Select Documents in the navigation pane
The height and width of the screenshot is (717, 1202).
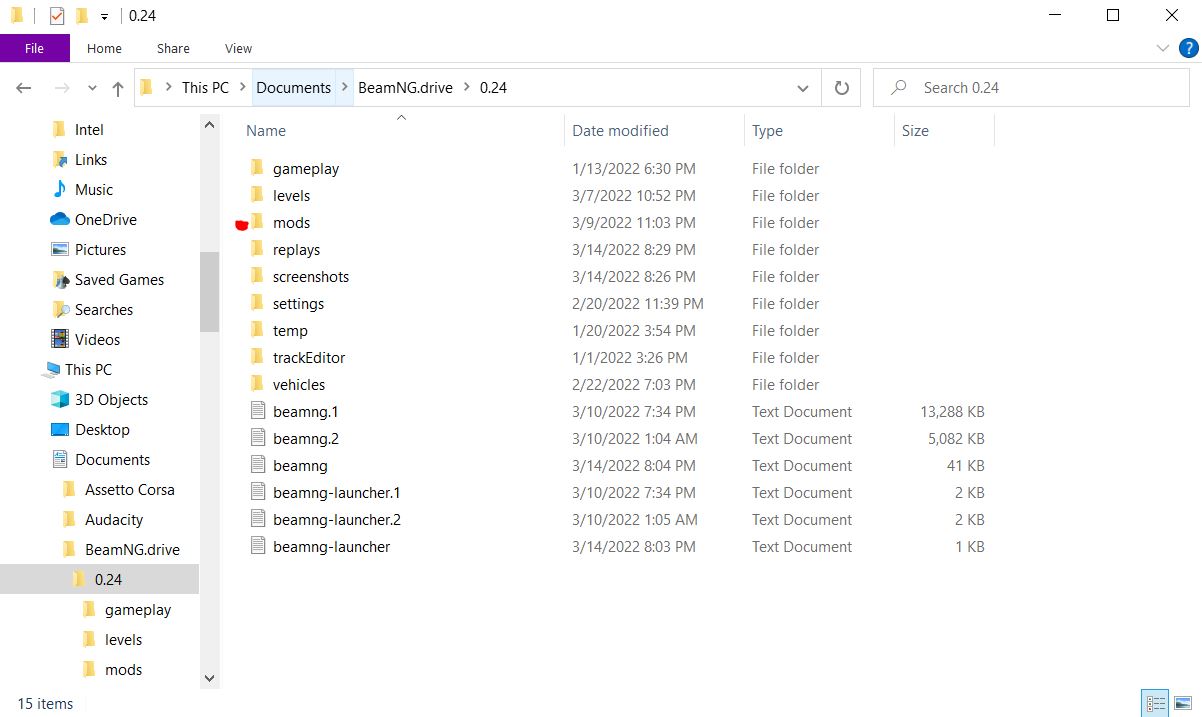pyautogui.click(x=112, y=460)
